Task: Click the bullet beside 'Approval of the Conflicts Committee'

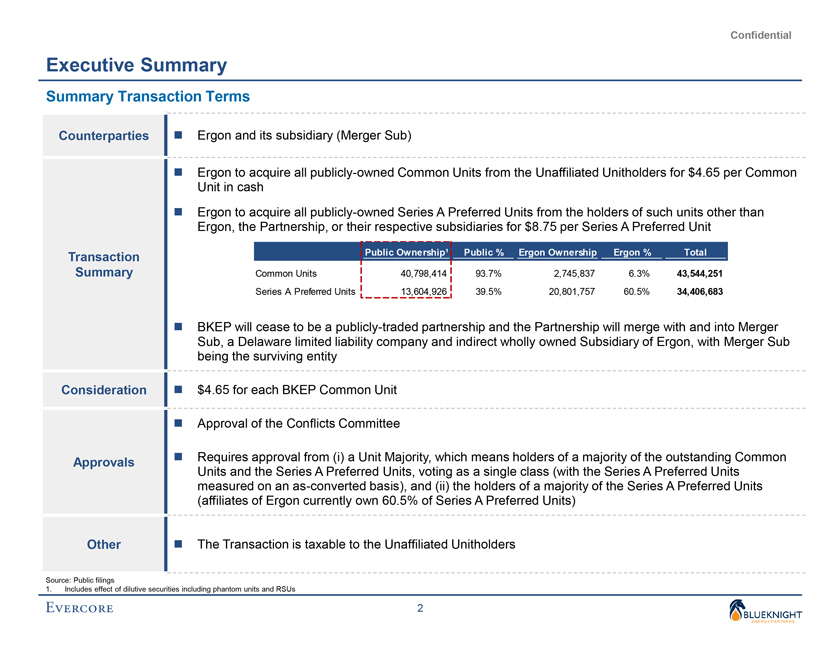Action: pos(179,424)
